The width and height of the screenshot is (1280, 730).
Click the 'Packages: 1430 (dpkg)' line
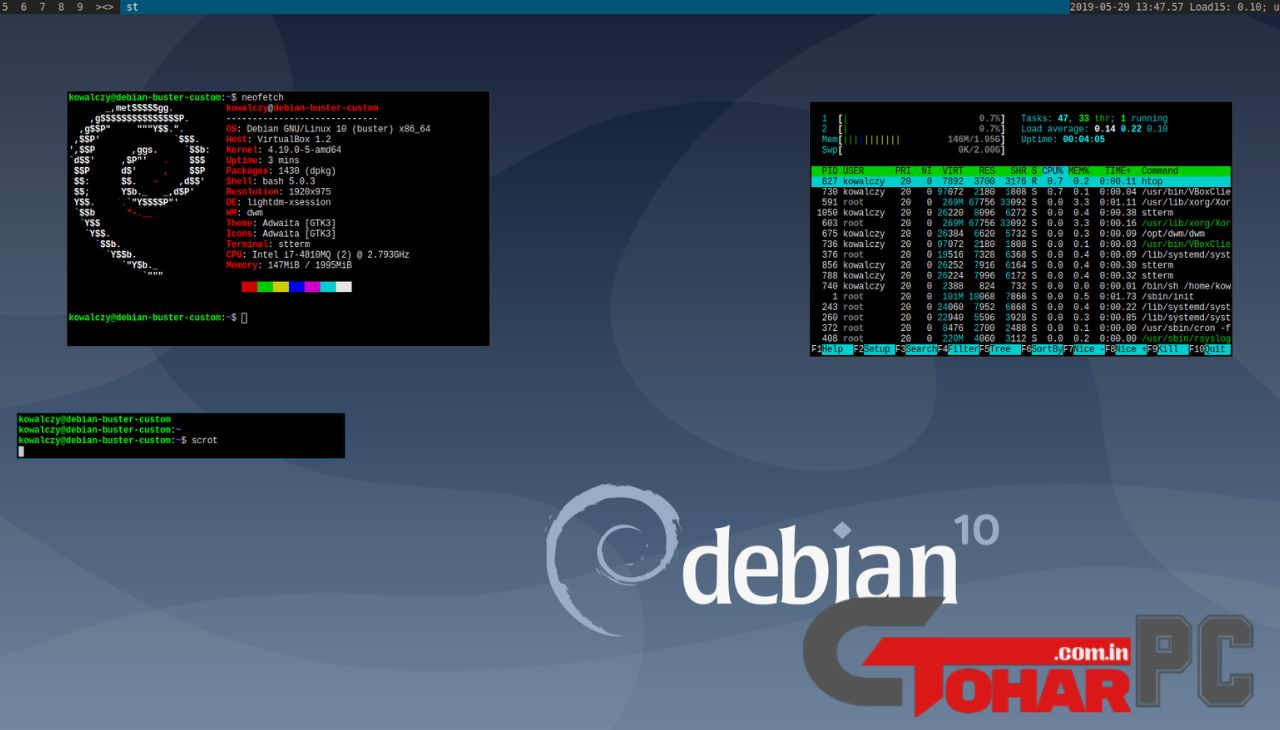pyautogui.click(x=279, y=171)
